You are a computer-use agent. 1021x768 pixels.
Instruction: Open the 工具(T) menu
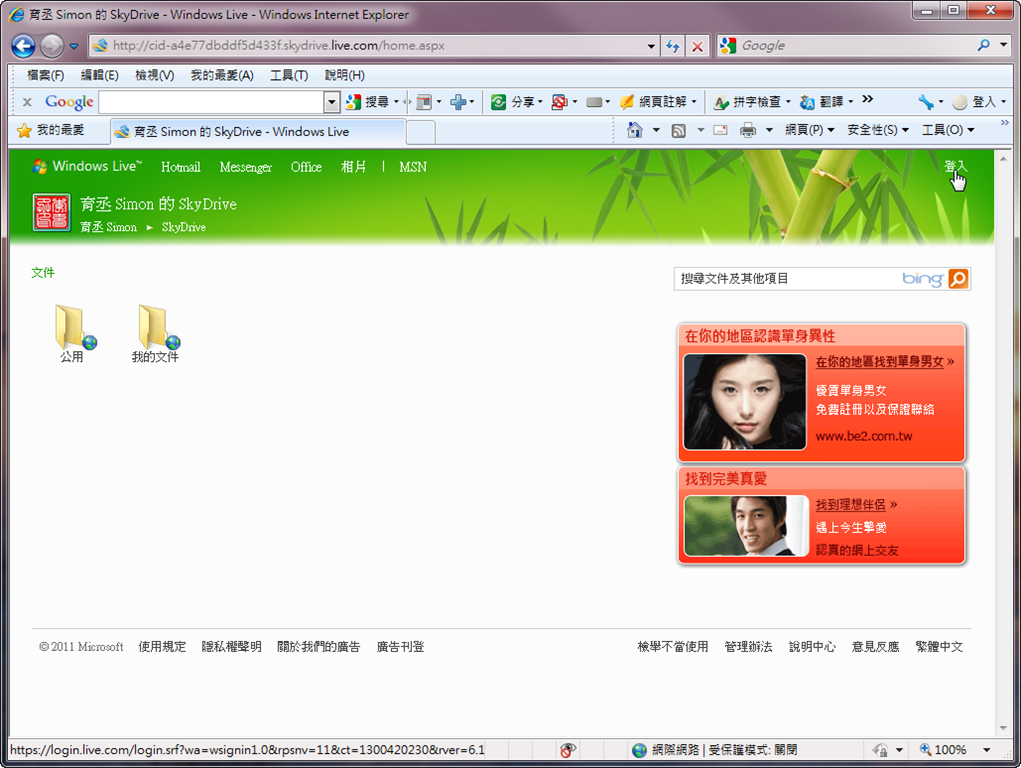(x=289, y=75)
